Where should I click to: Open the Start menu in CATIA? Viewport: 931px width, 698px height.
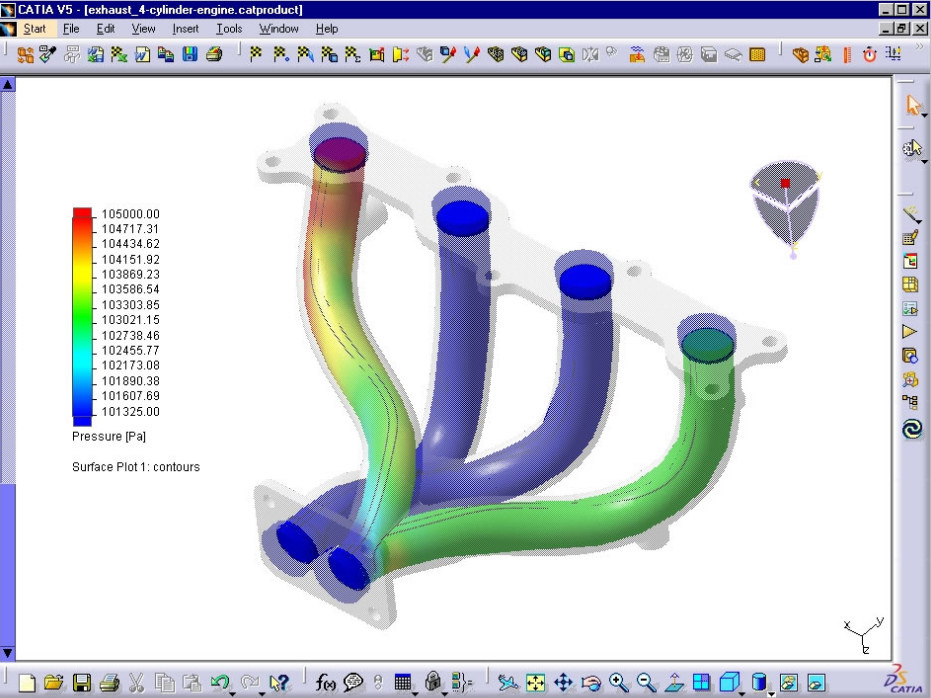[x=34, y=28]
